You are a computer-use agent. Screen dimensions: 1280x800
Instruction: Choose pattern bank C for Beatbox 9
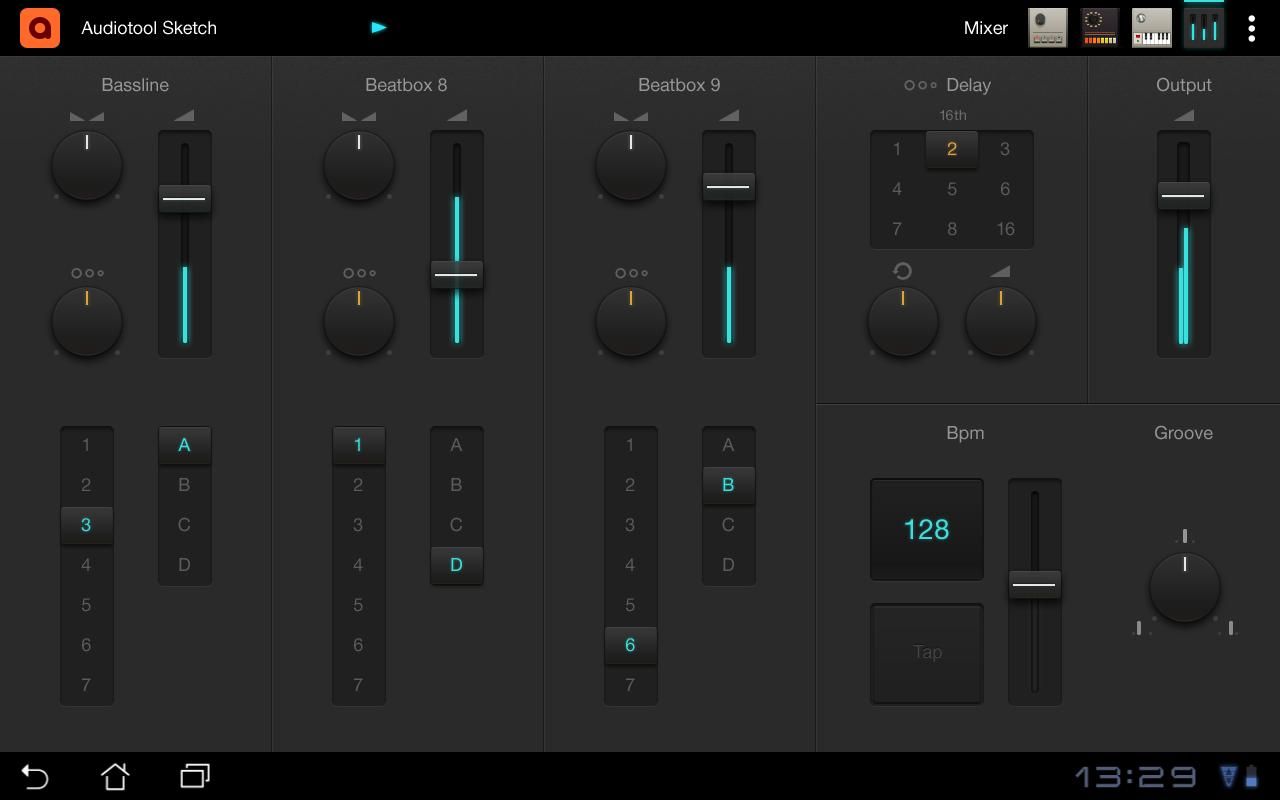pos(728,525)
